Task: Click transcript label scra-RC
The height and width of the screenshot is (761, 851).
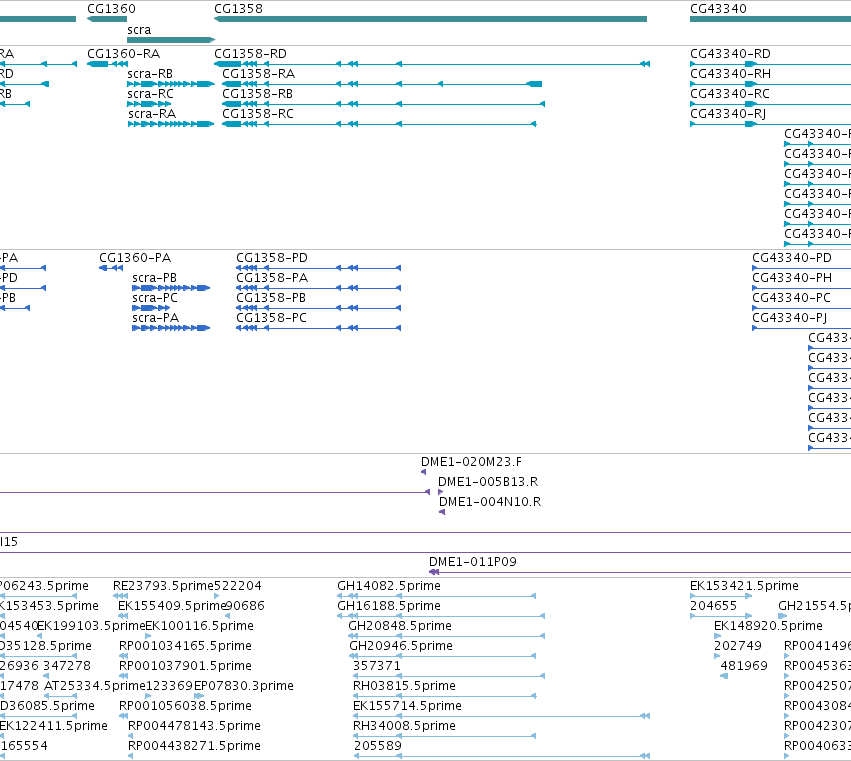Action: (x=150, y=94)
